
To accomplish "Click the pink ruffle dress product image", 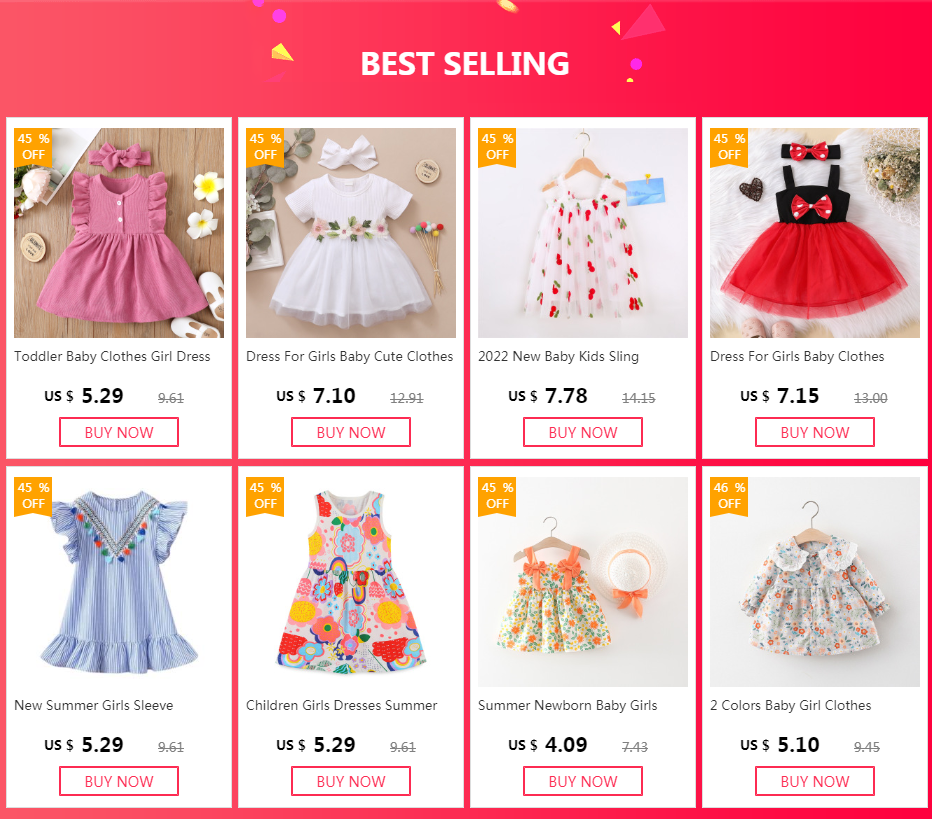I will [119, 233].
